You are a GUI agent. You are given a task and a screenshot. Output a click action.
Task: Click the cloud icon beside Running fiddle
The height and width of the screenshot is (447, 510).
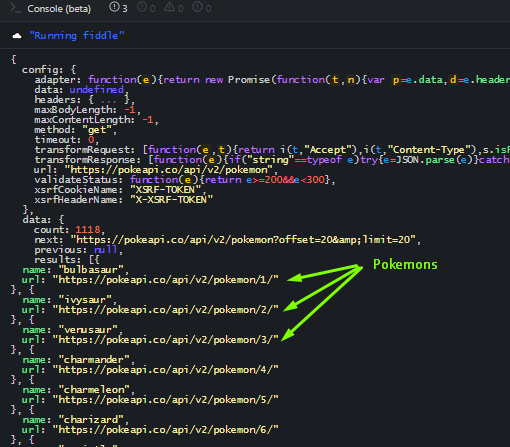17,36
